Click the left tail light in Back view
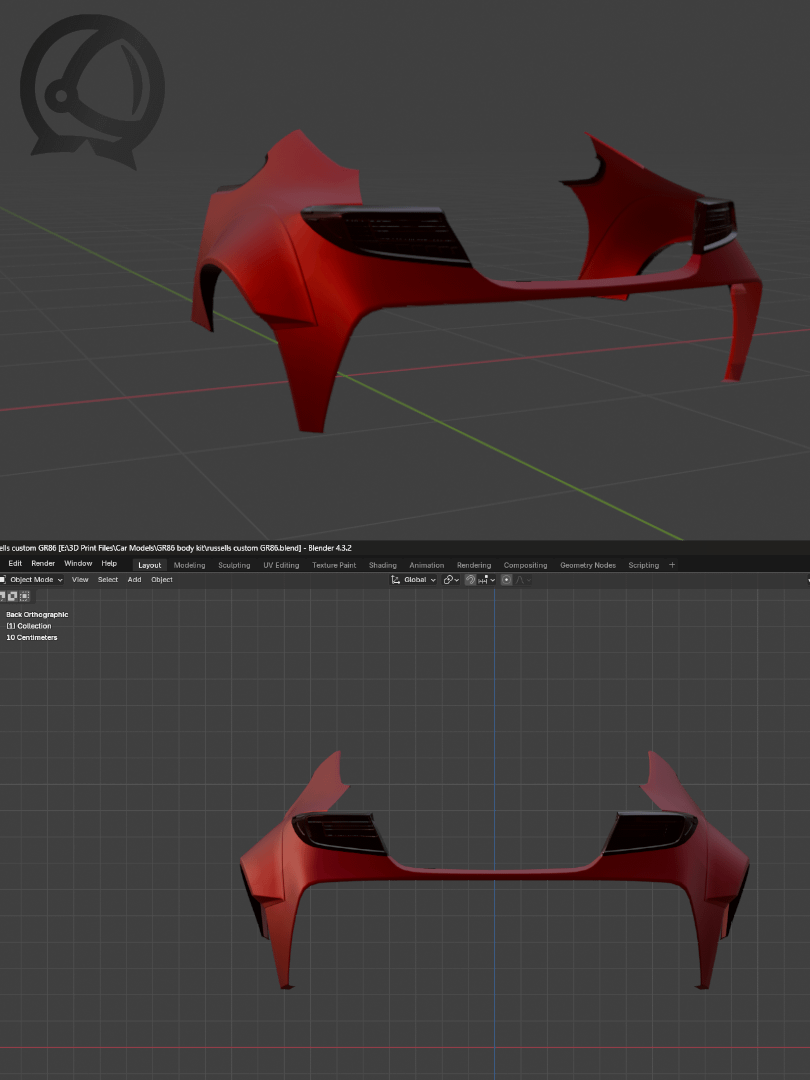 click(x=338, y=832)
